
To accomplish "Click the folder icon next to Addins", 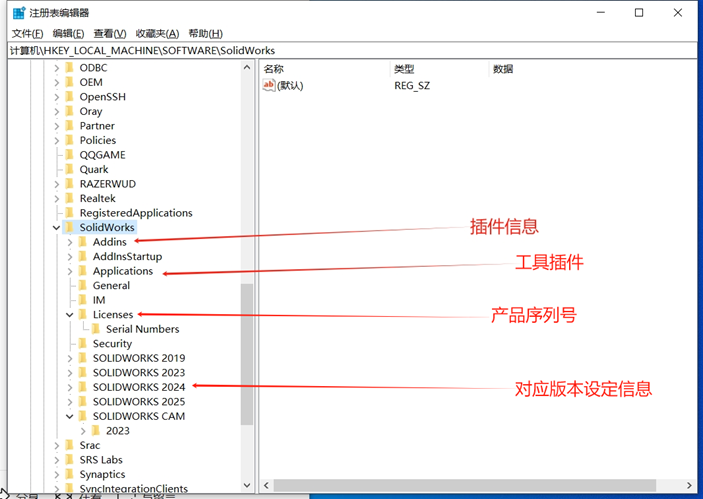I will click(83, 242).
